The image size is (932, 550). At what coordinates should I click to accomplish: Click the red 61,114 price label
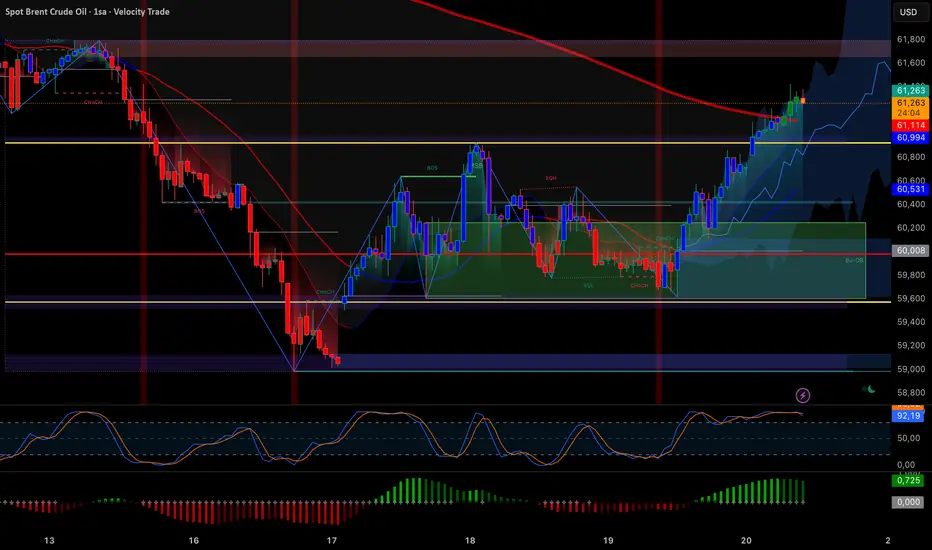(910, 125)
